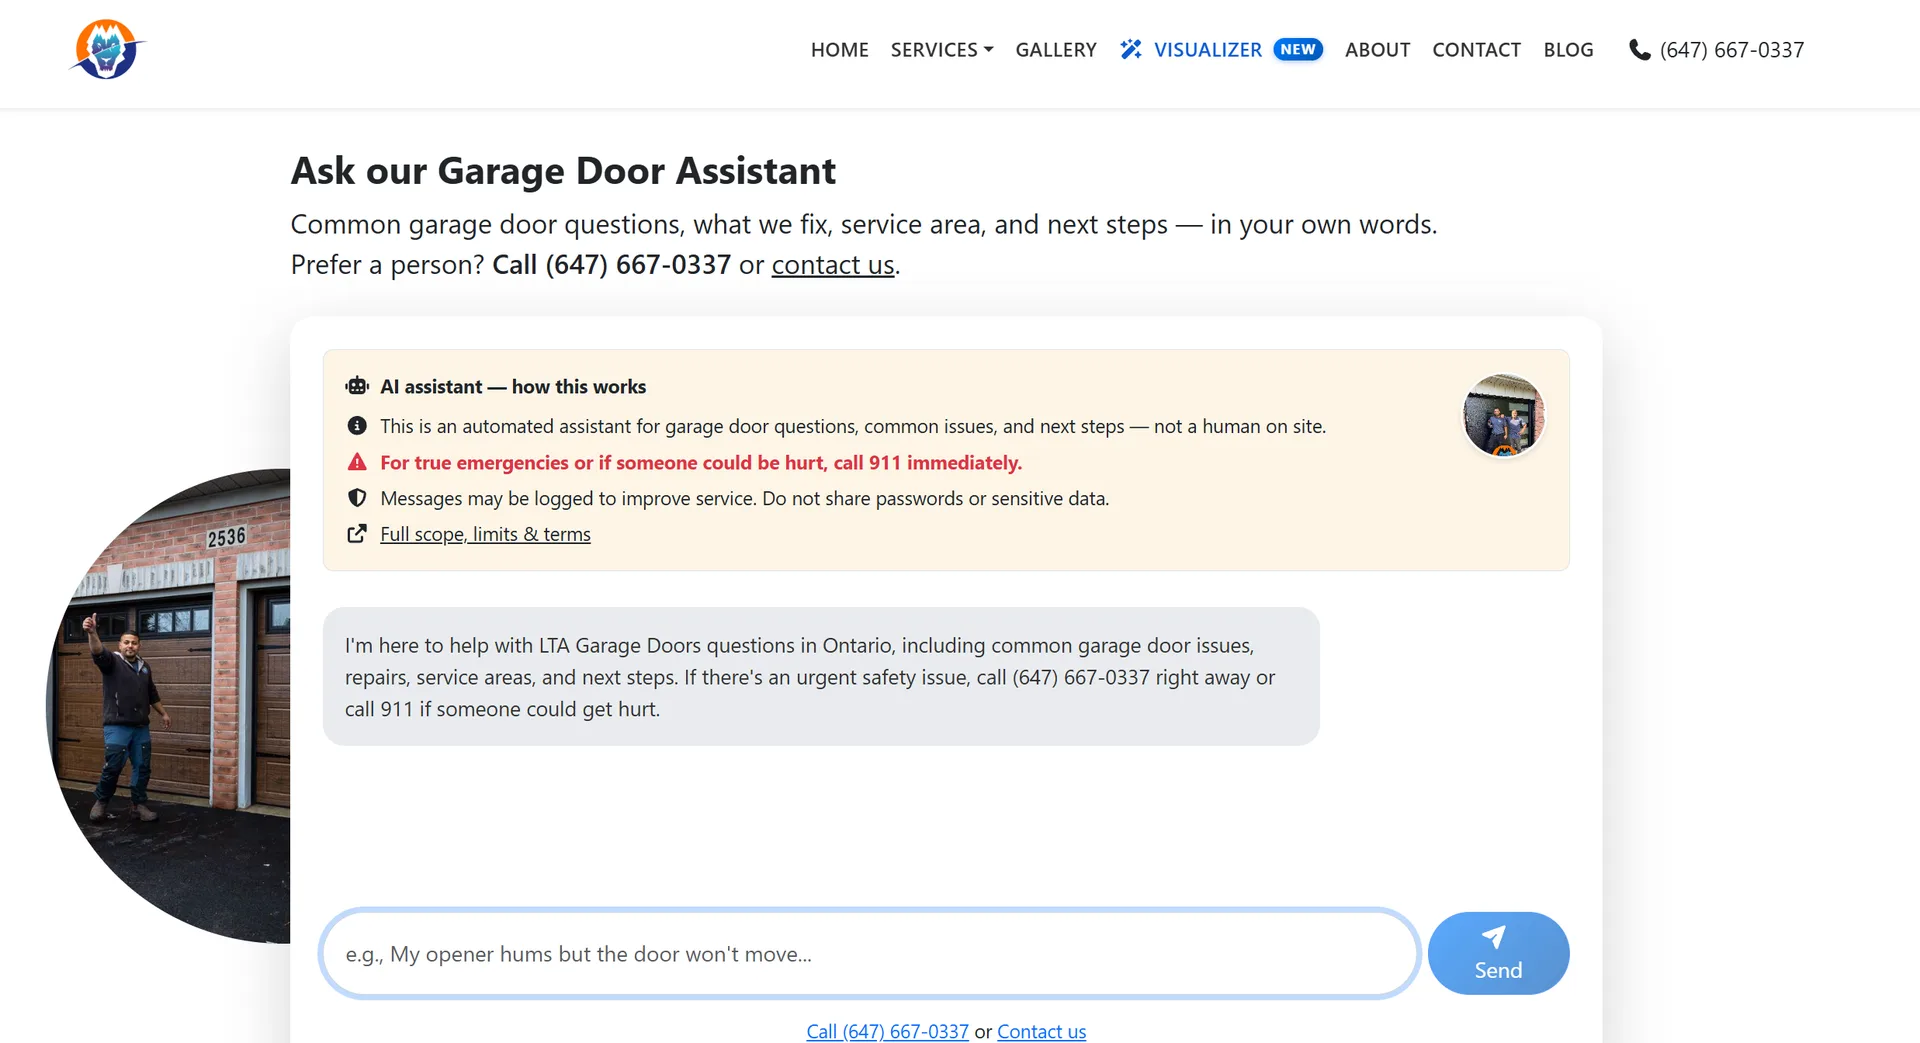This screenshot has height=1043, width=1920.
Task: Open the Home menu item
Action: tap(839, 49)
